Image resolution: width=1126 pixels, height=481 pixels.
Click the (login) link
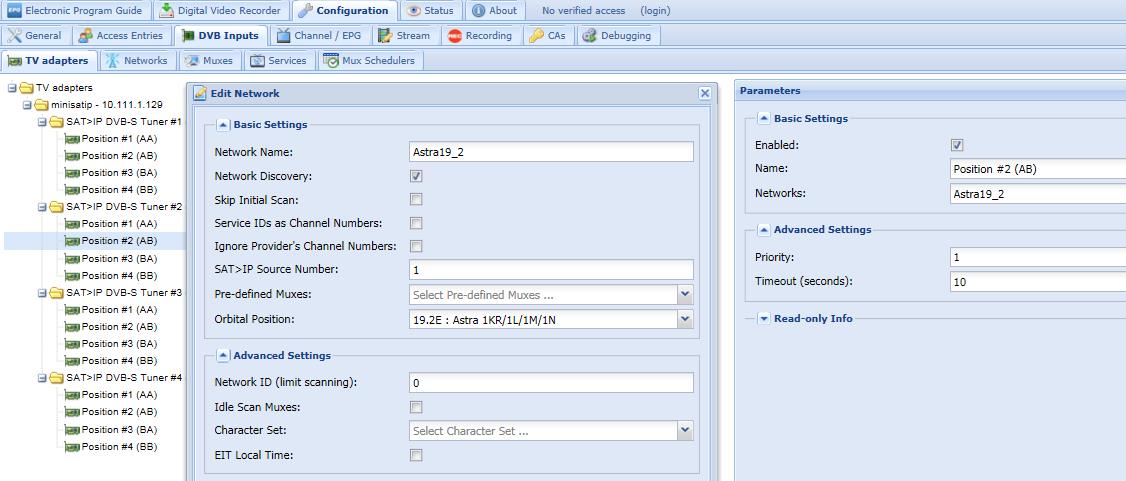654,11
